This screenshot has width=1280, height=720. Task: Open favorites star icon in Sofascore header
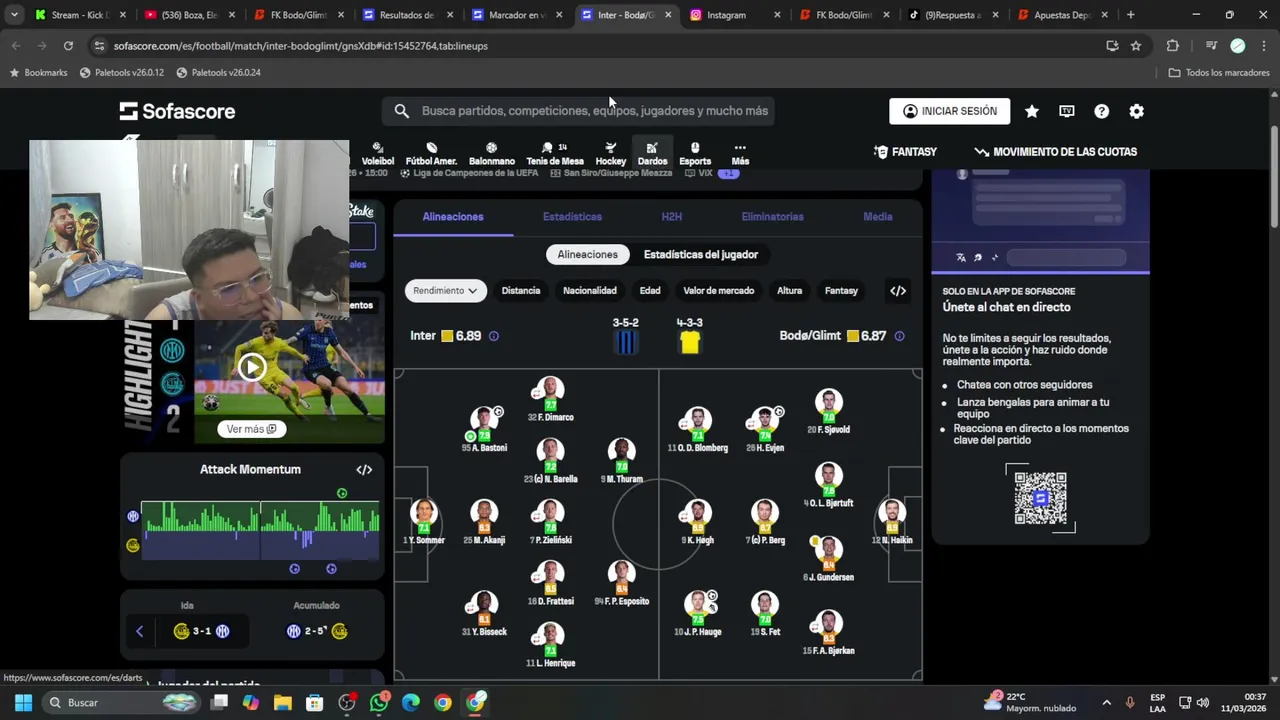tap(1032, 111)
